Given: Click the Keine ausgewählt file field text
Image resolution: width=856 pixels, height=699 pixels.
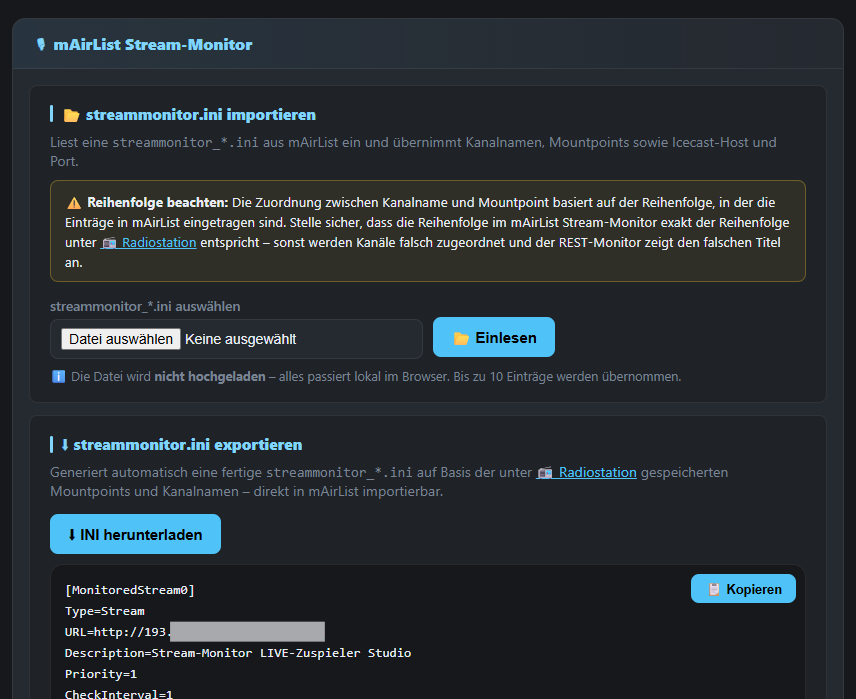Looking at the screenshot, I should [240, 339].
